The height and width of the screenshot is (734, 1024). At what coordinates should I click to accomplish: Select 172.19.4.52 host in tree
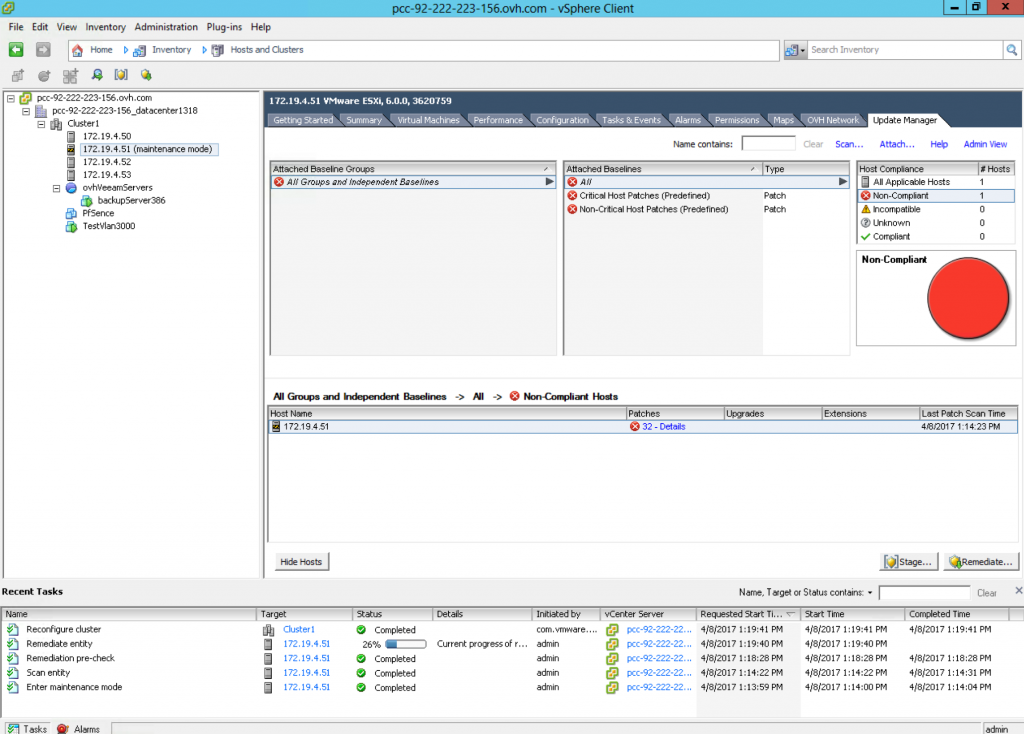pyautogui.click(x=106, y=163)
